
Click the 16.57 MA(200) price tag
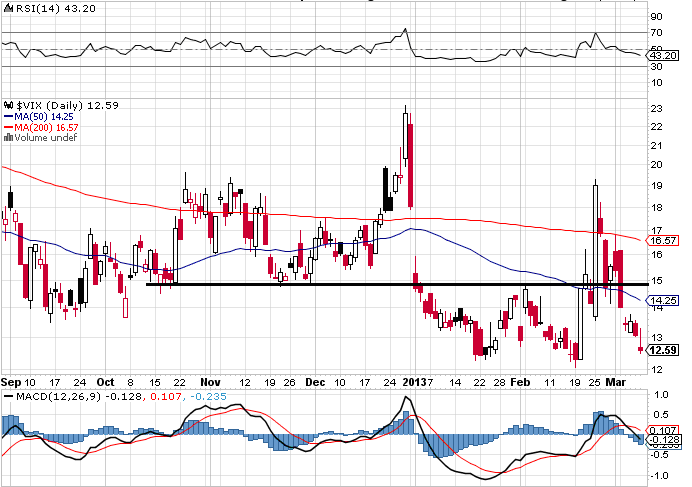pos(663,241)
